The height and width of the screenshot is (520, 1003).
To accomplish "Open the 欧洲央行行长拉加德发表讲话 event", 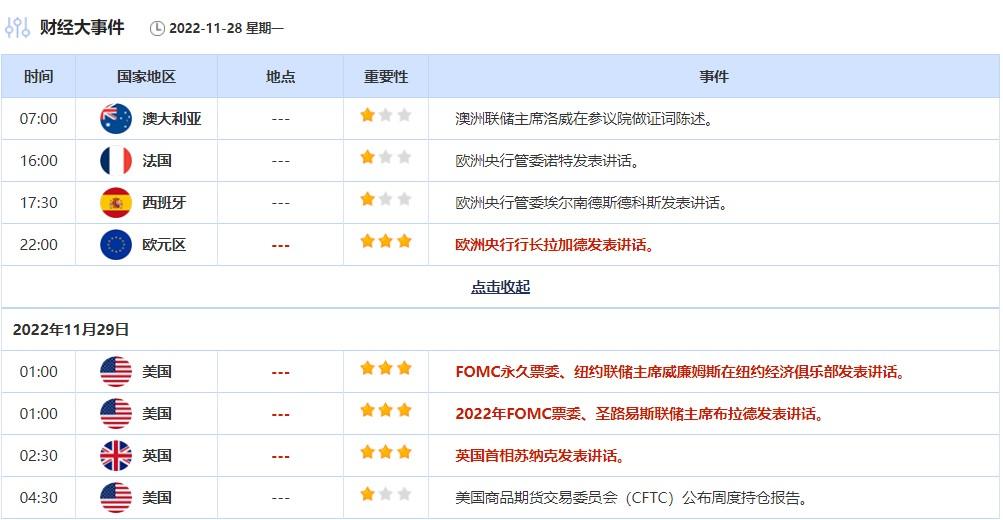I will (555, 245).
